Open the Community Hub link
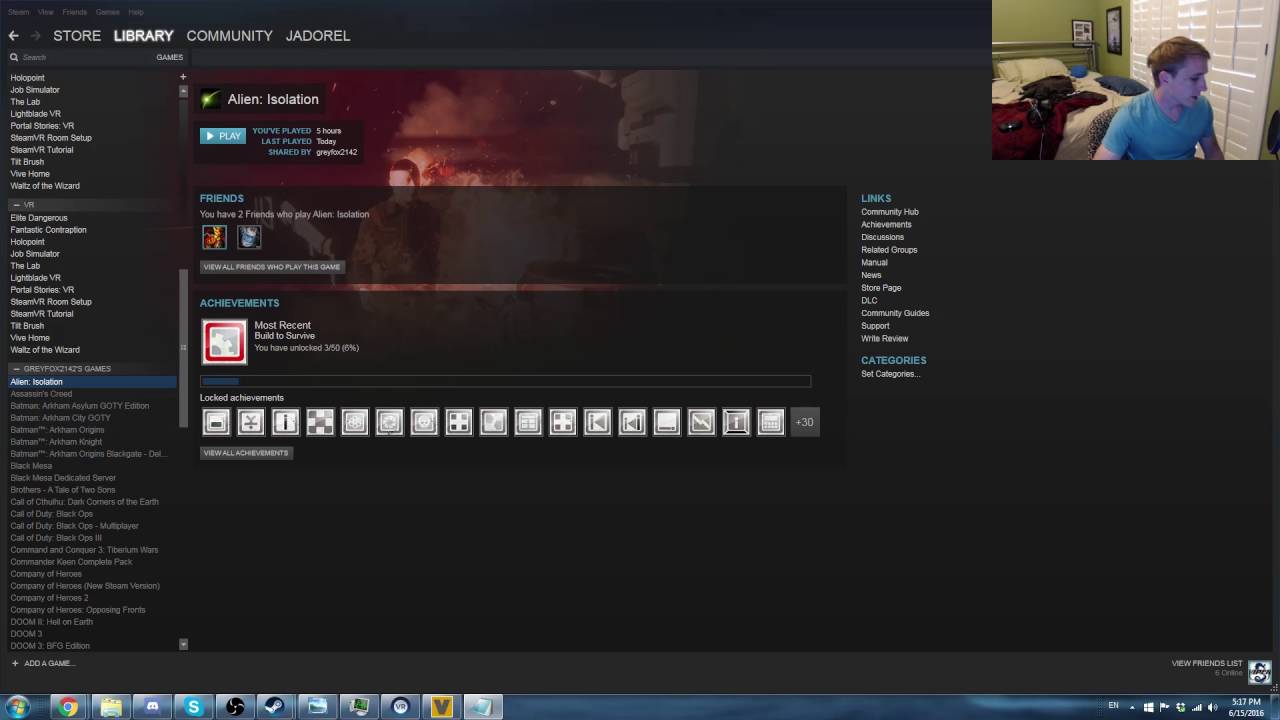 click(x=889, y=212)
